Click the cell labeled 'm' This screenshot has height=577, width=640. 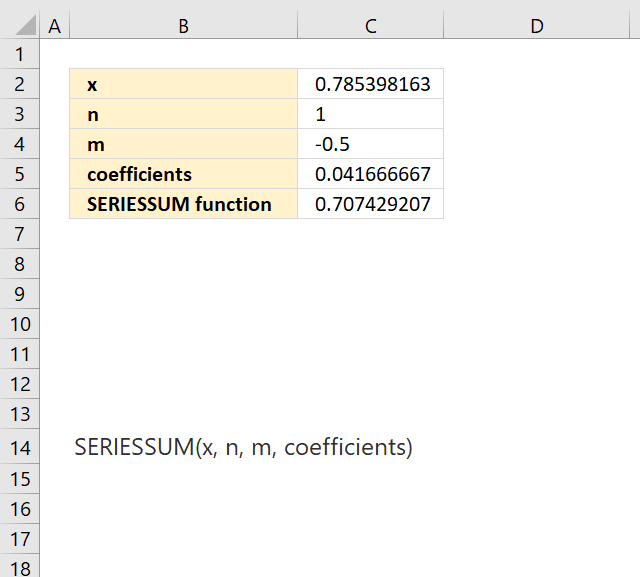[184, 144]
